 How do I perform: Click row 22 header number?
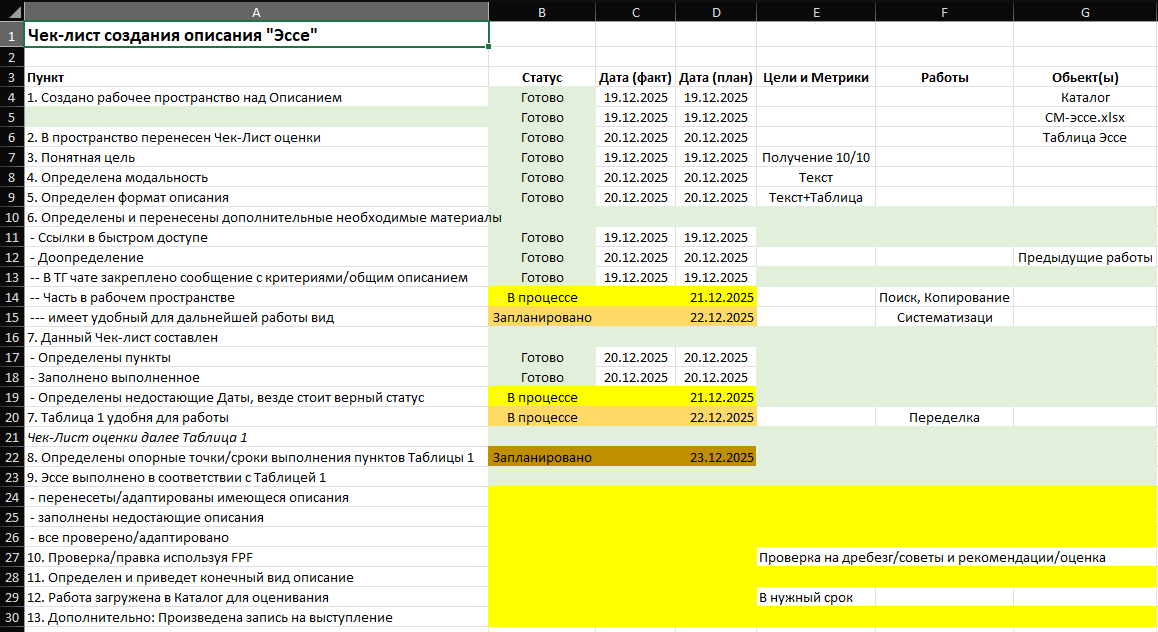pos(11,457)
